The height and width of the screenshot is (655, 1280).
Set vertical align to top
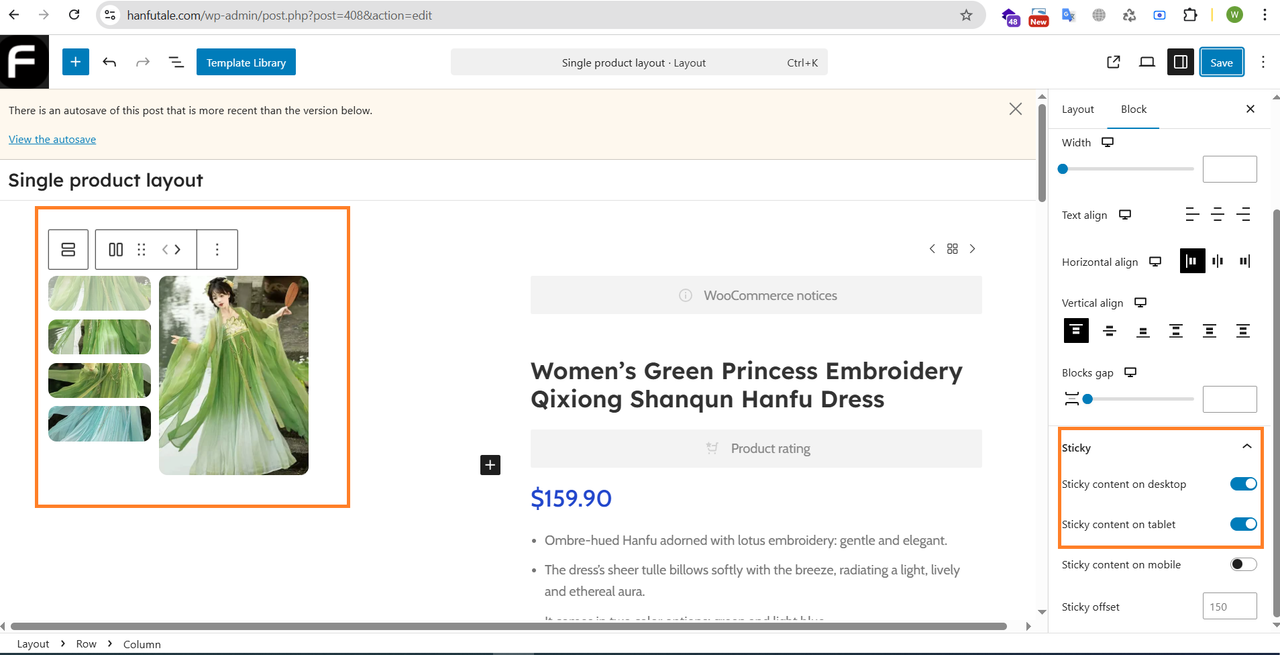click(1075, 330)
